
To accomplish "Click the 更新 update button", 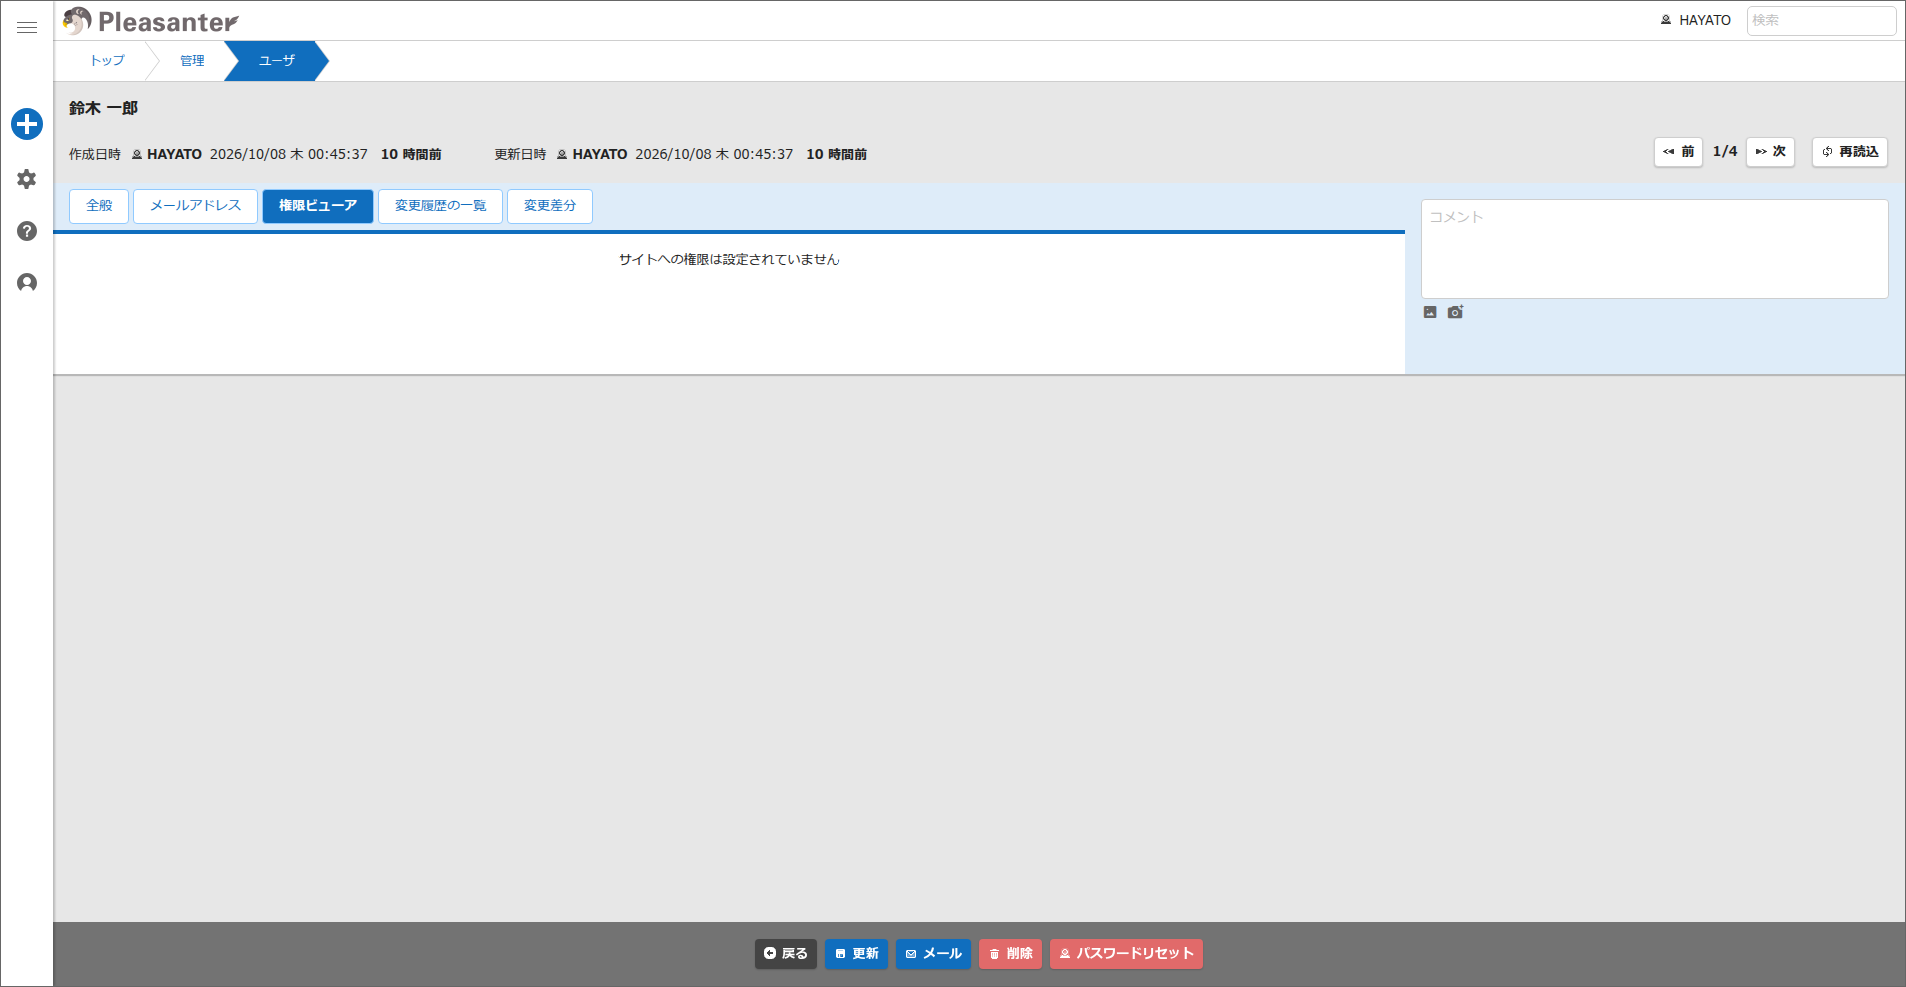I will (x=857, y=954).
